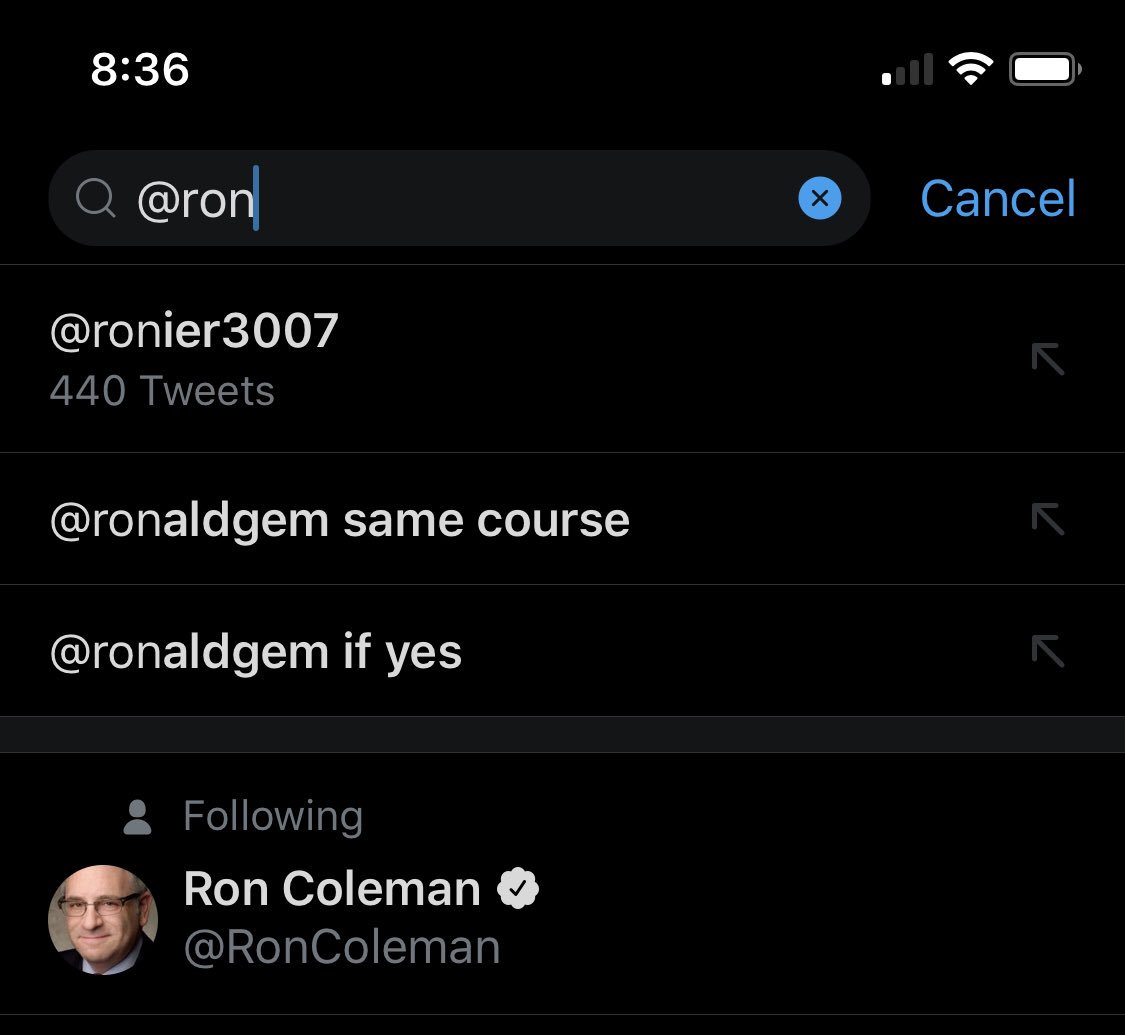Cancel the search
Viewport: 1125px width, 1035px height.
click(997, 198)
